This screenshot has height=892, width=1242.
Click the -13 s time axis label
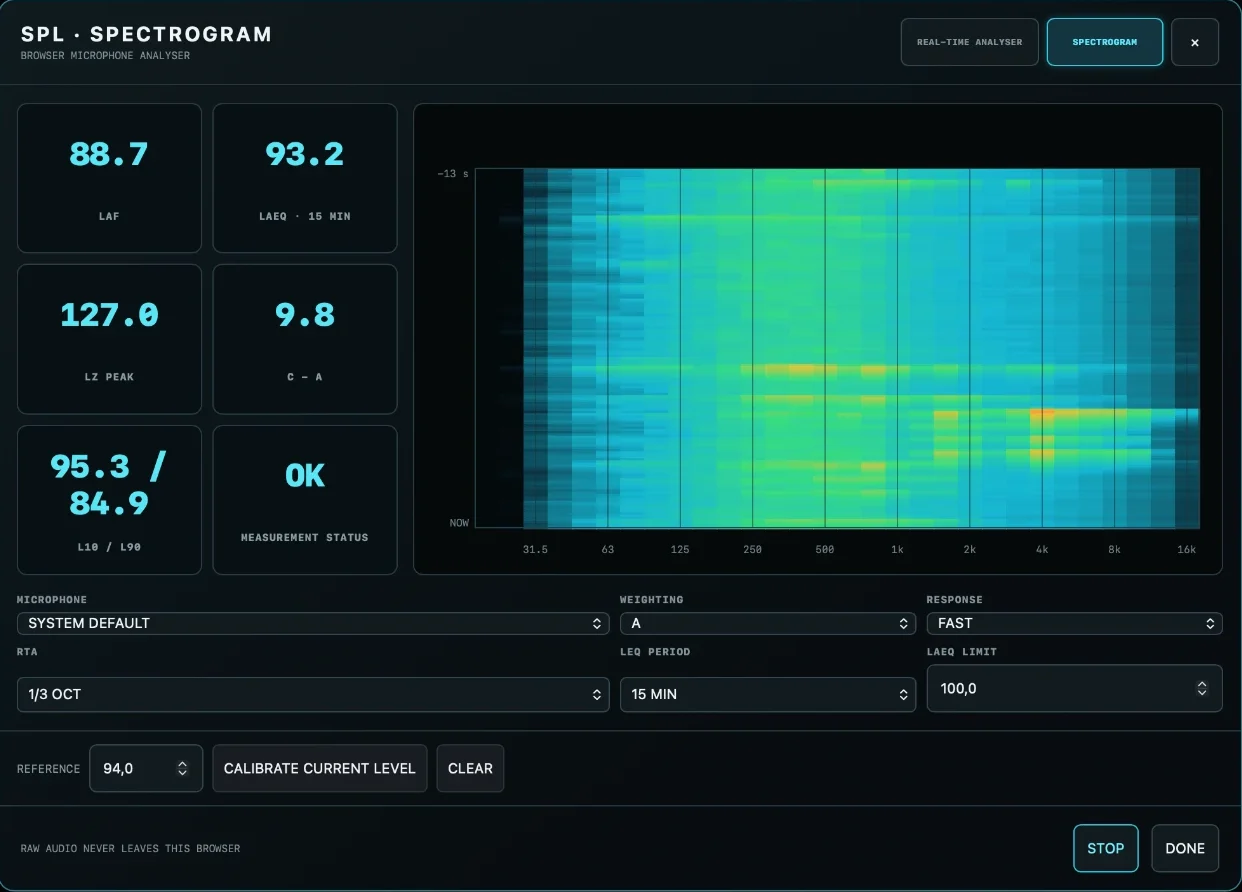[x=452, y=174]
